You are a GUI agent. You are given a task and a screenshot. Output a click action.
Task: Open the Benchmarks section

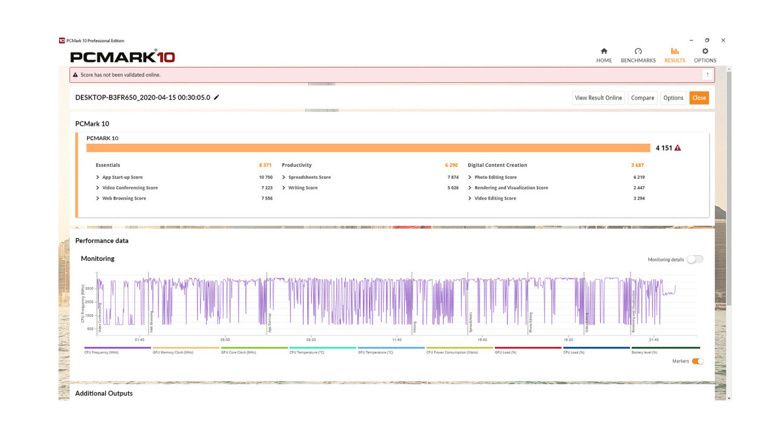point(638,55)
